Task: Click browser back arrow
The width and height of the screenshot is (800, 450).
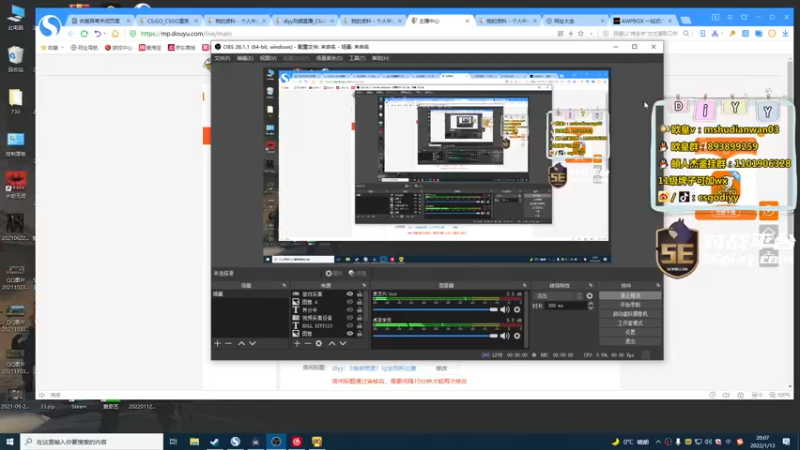Action: (71, 34)
